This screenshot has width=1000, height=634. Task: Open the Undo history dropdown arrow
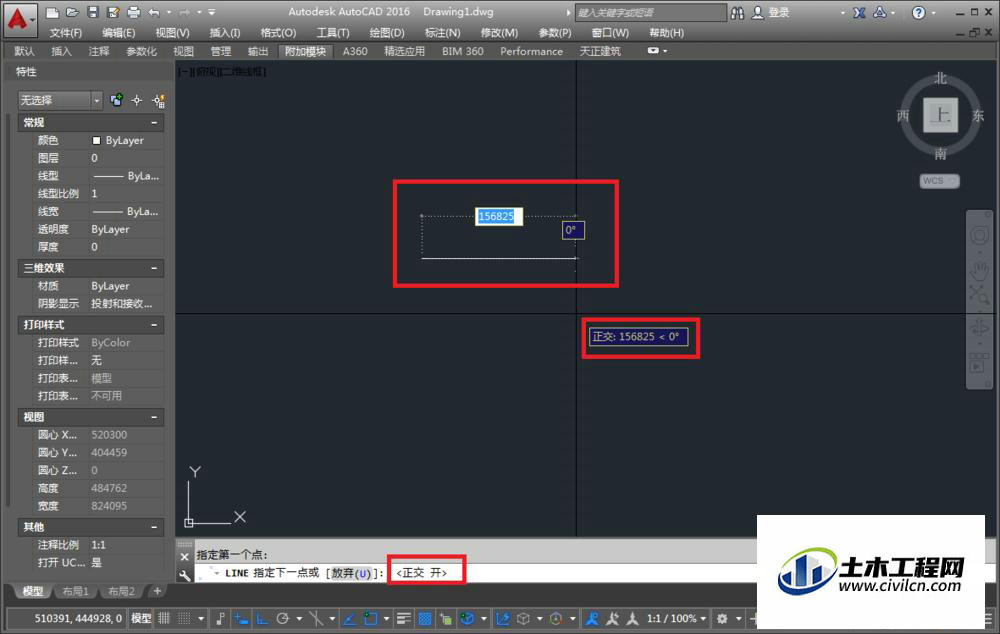coord(168,12)
